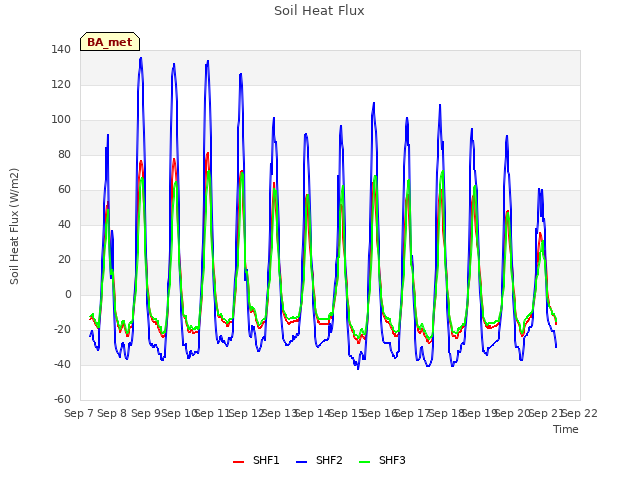
Task: Click the -40 y-axis tick value
Action: 62,364
